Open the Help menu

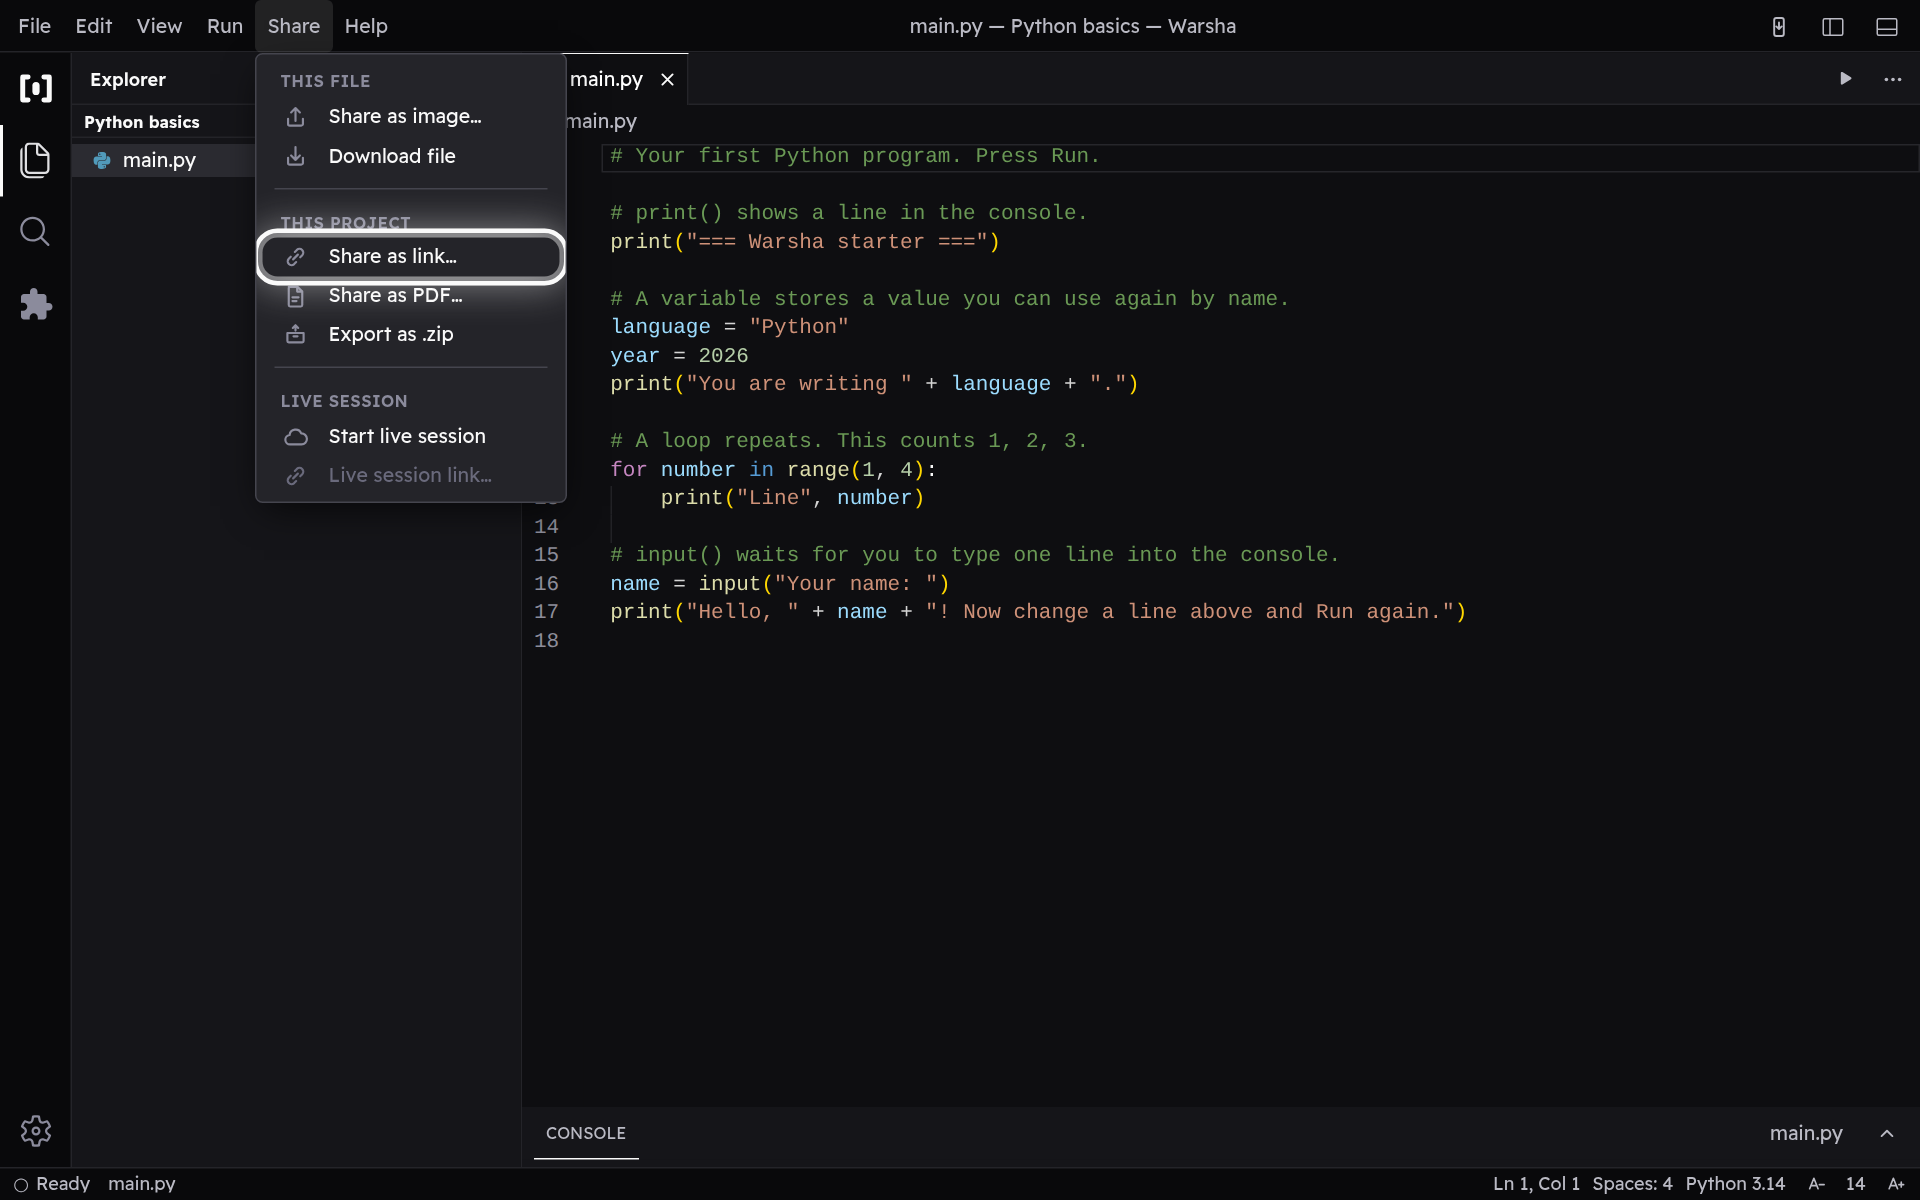click(366, 27)
